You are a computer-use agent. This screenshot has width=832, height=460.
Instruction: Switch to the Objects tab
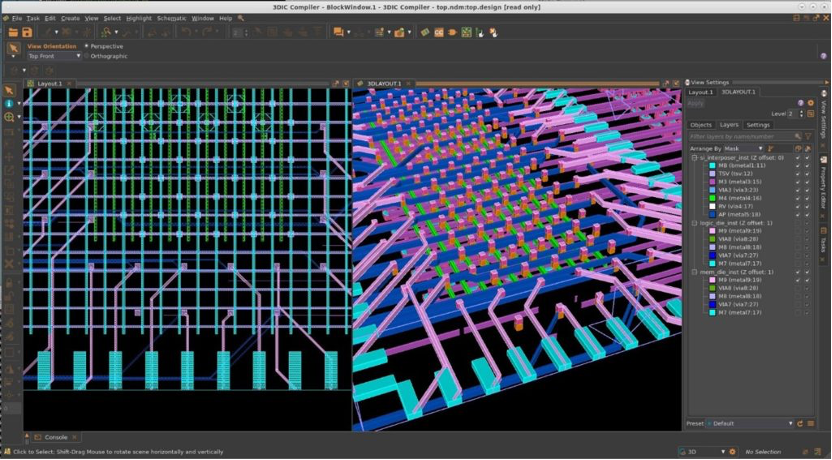click(x=701, y=125)
